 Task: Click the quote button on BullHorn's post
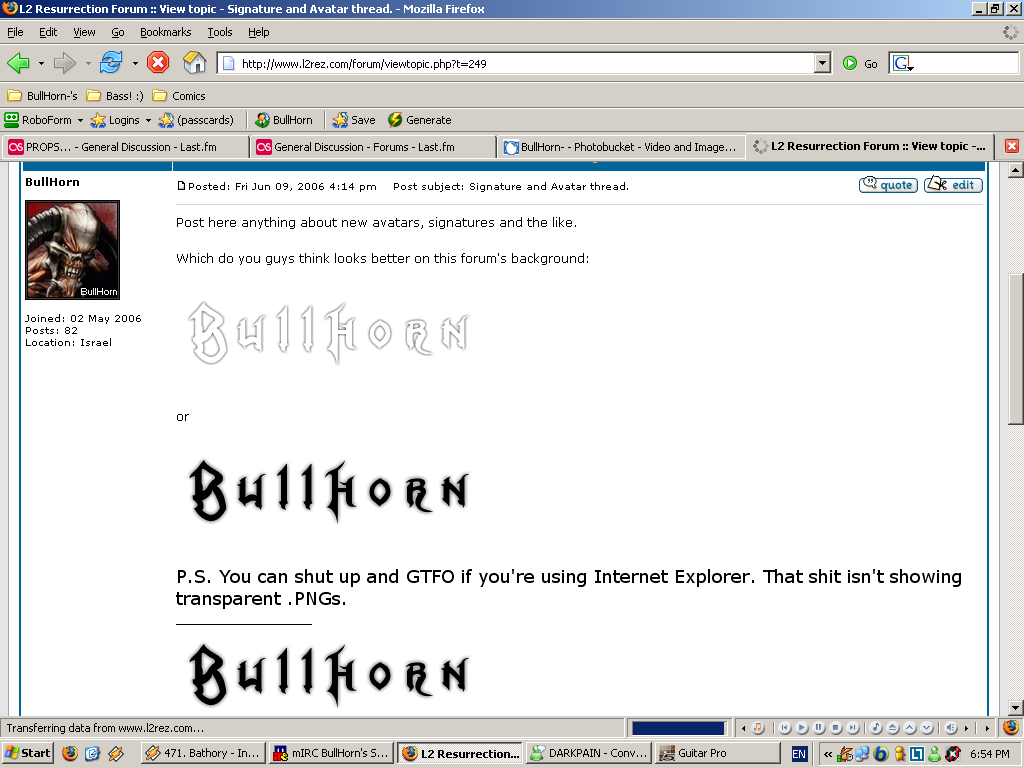[888, 185]
